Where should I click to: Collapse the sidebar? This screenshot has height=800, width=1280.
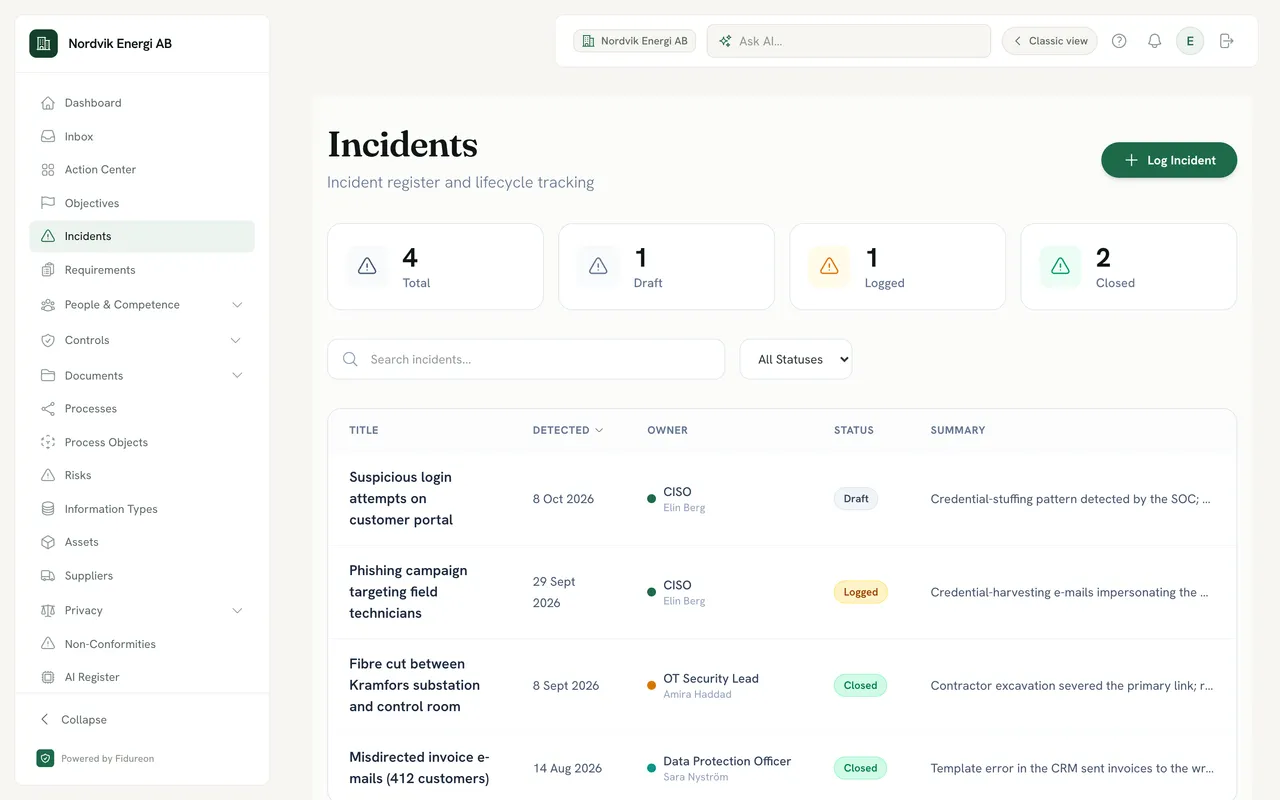click(74, 720)
